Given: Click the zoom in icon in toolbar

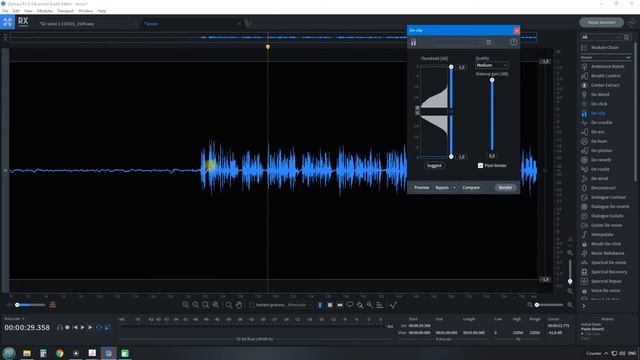Looking at the screenshot, I should [x=186, y=305].
